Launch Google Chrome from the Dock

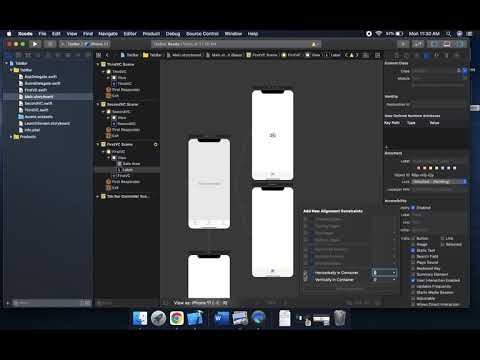177,318
